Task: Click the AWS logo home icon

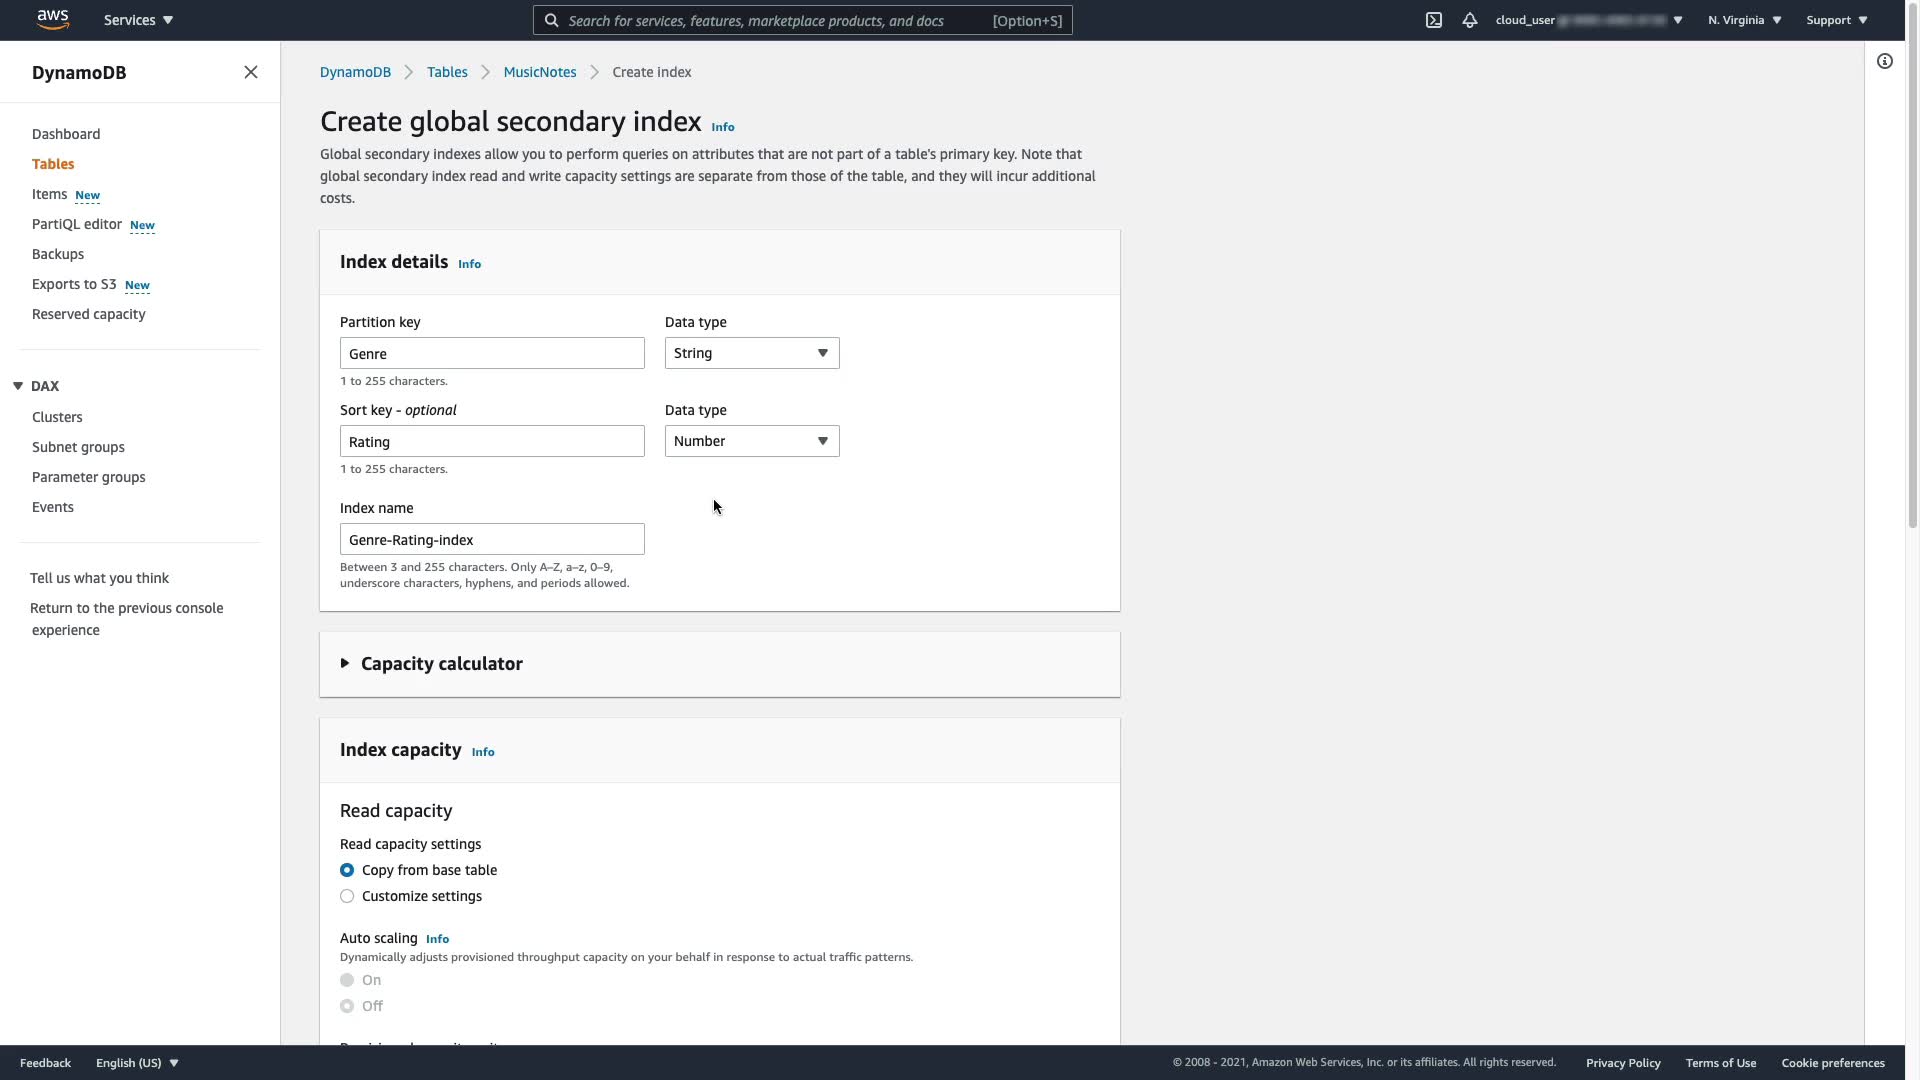Action: click(52, 19)
